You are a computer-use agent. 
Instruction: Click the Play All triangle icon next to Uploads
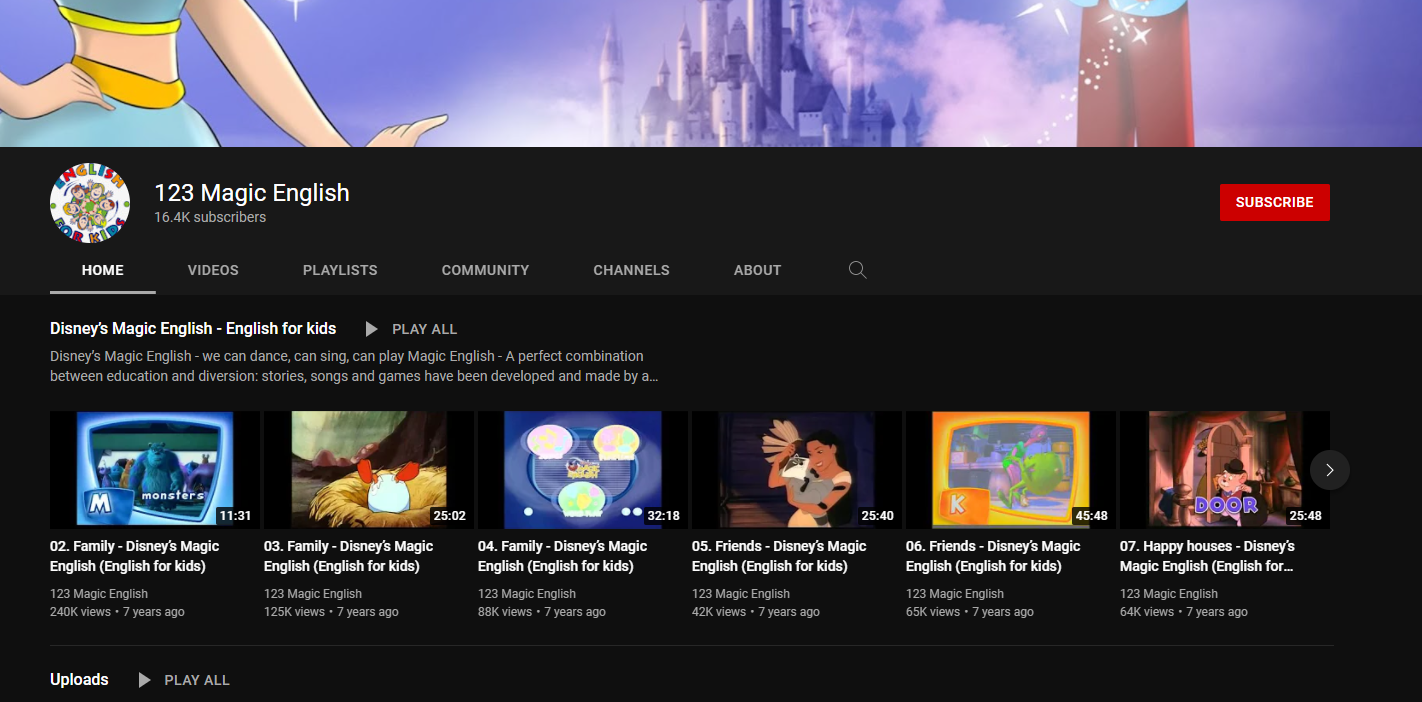coord(144,679)
